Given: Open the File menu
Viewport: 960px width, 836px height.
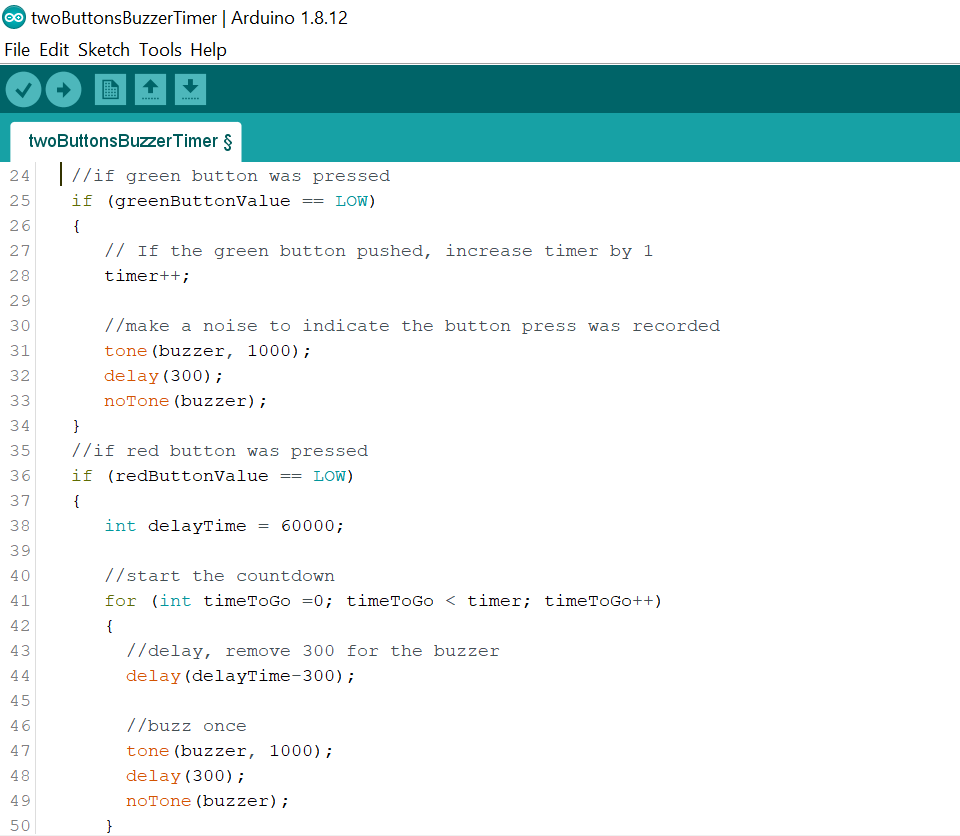Looking at the screenshot, I should tap(17, 50).
